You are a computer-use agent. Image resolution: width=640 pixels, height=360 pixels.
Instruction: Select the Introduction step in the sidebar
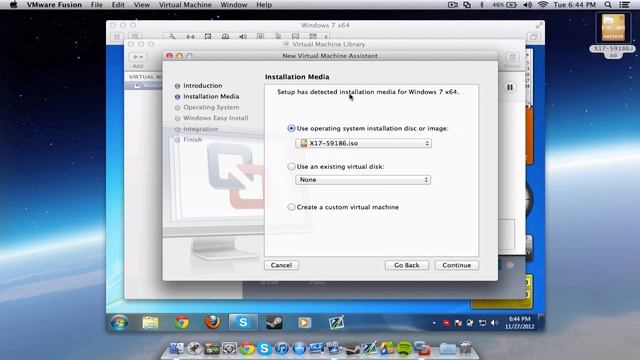(x=202, y=86)
